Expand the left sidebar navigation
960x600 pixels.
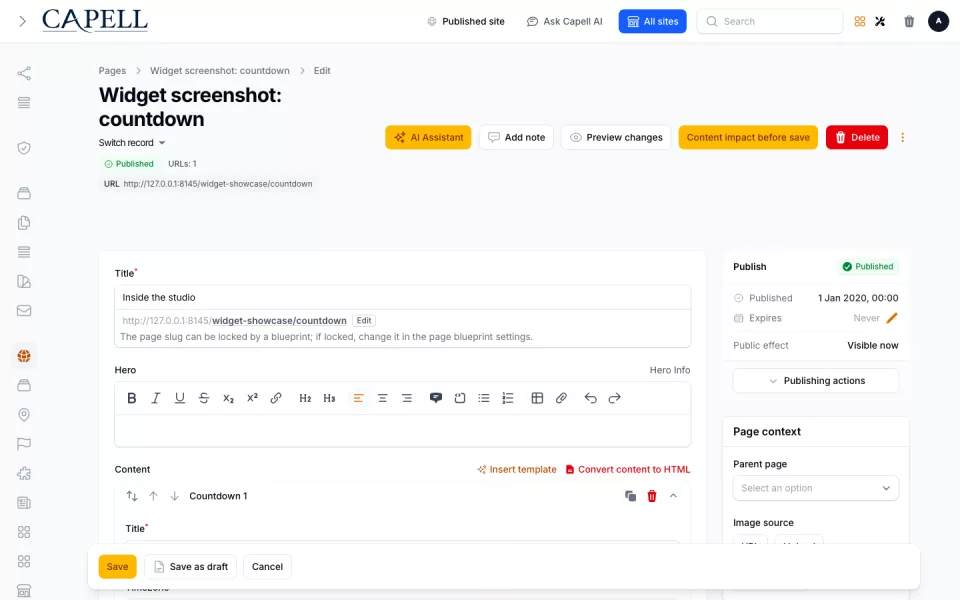[23, 21]
